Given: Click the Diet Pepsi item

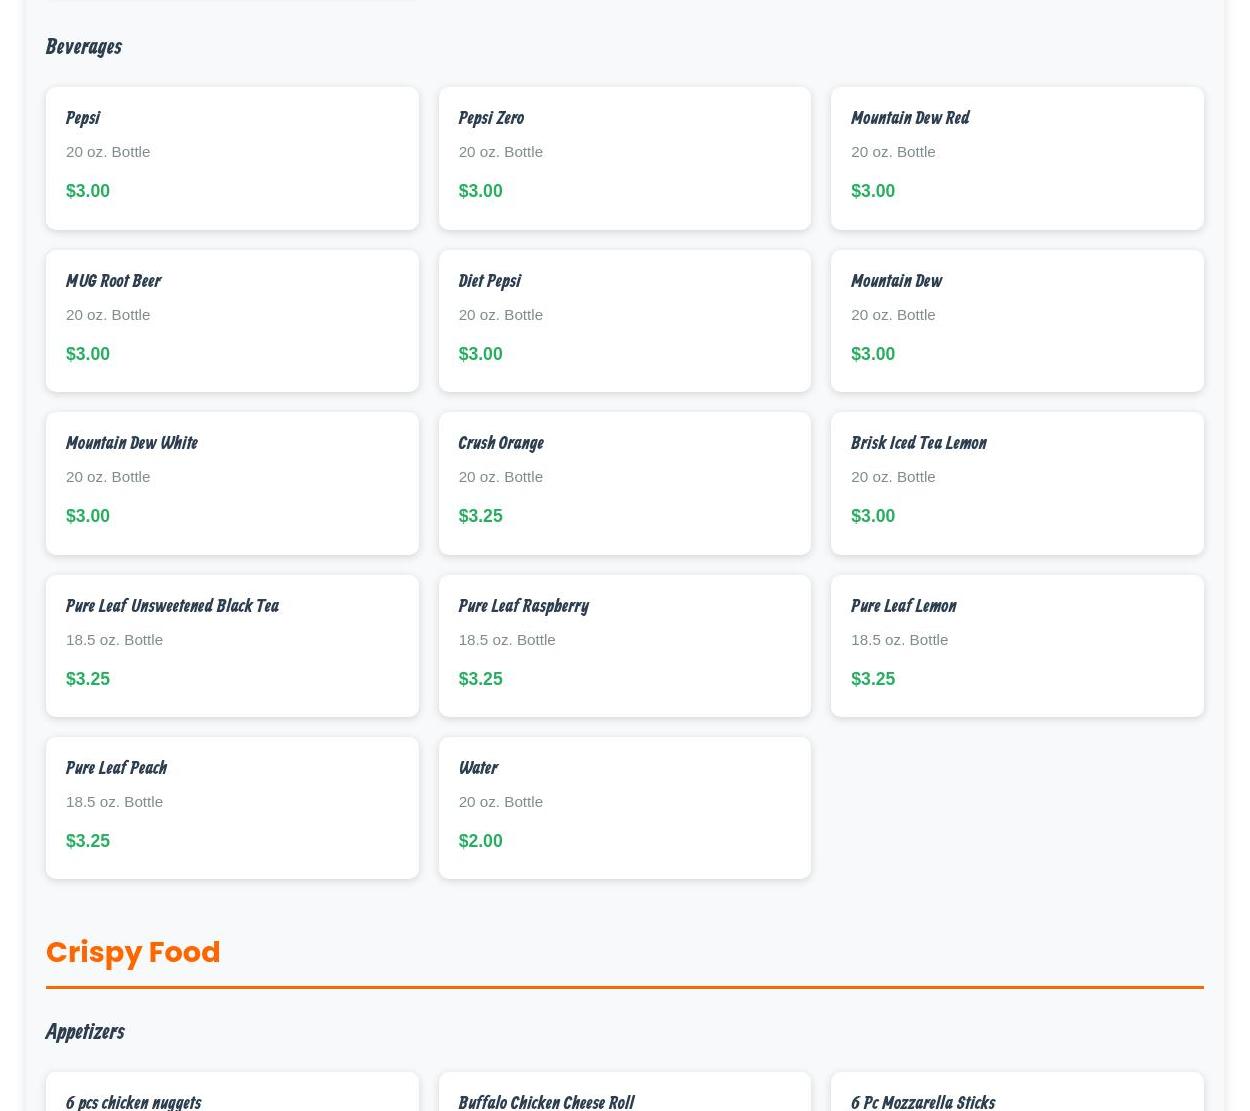Looking at the screenshot, I should point(624,321).
